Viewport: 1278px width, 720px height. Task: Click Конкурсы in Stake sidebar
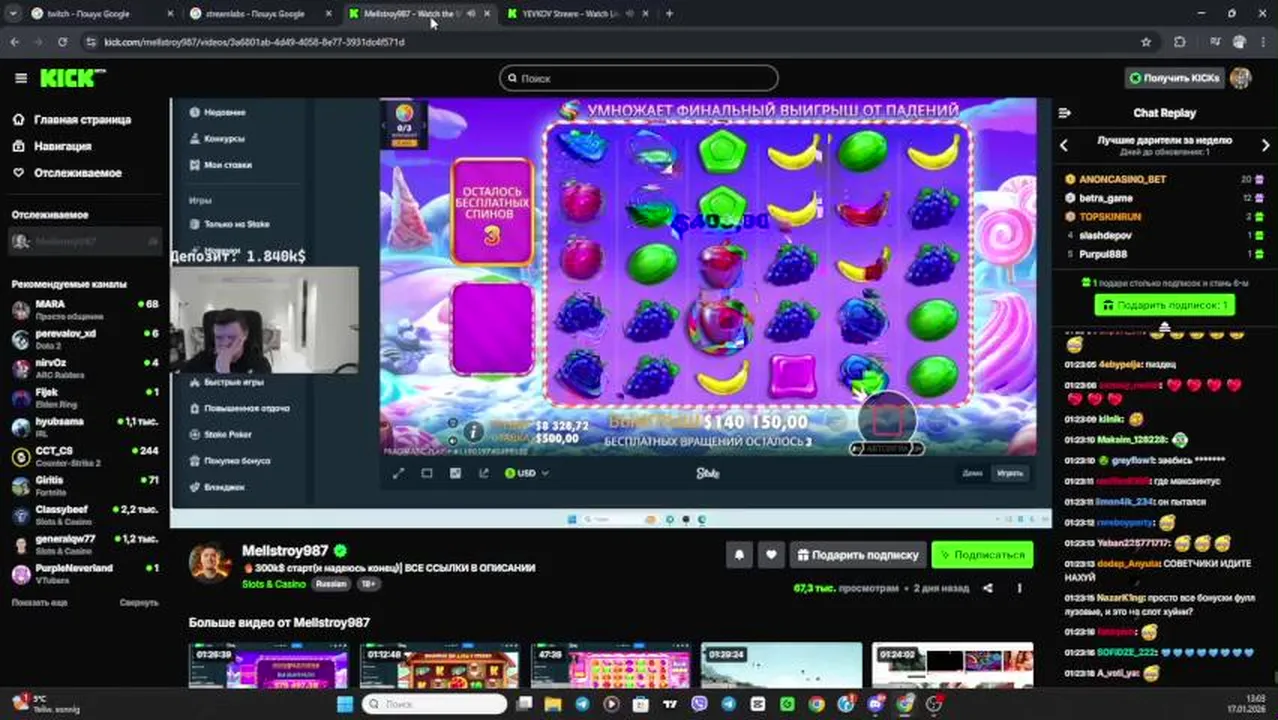pyautogui.click(x=217, y=139)
